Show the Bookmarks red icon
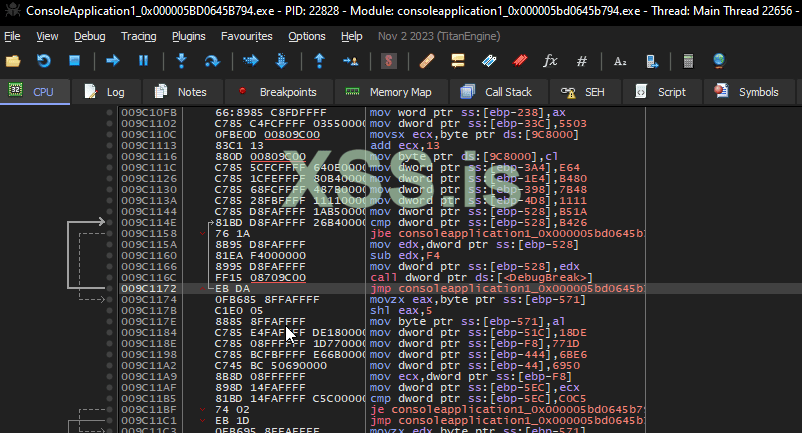802x433 pixels. [520, 61]
